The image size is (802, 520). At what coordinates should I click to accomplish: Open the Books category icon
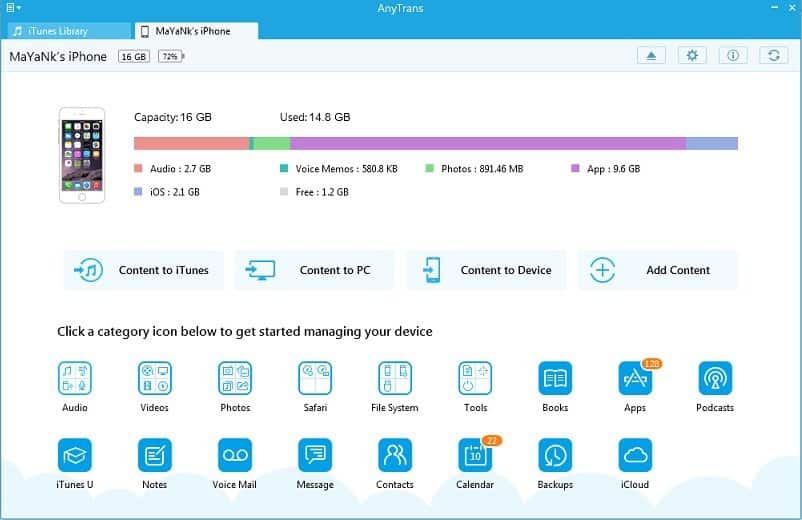tap(555, 378)
